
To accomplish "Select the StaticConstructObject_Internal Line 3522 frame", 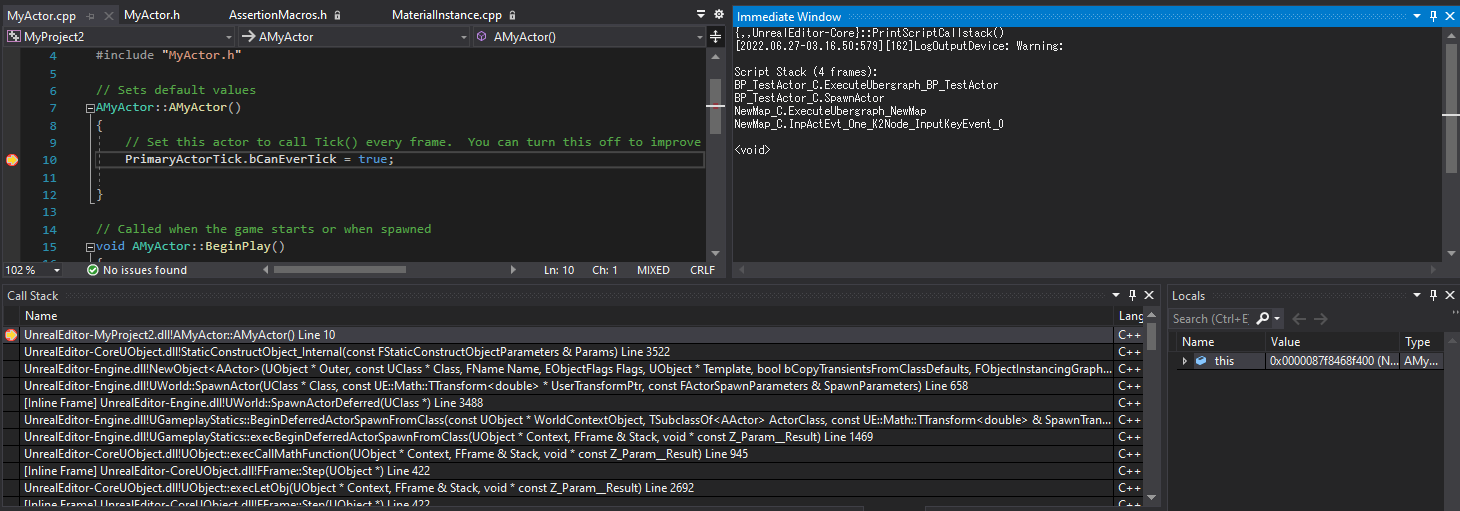I will [567, 352].
